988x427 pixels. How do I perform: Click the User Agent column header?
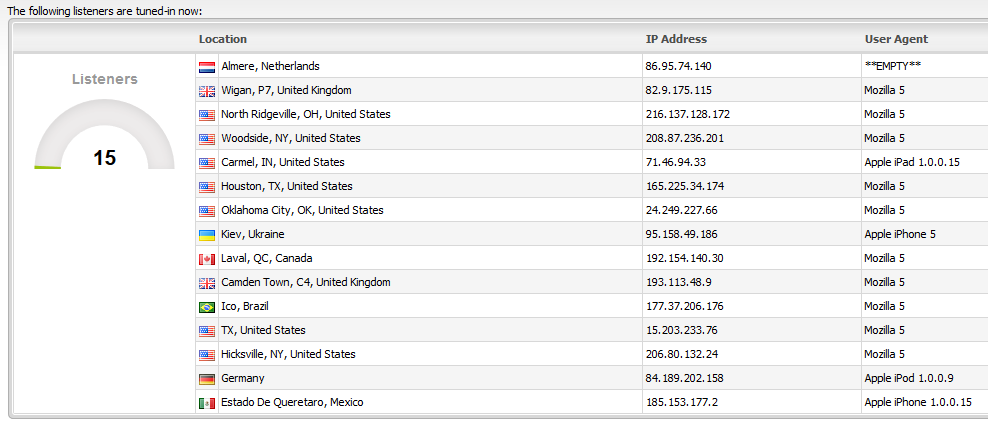coord(896,39)
